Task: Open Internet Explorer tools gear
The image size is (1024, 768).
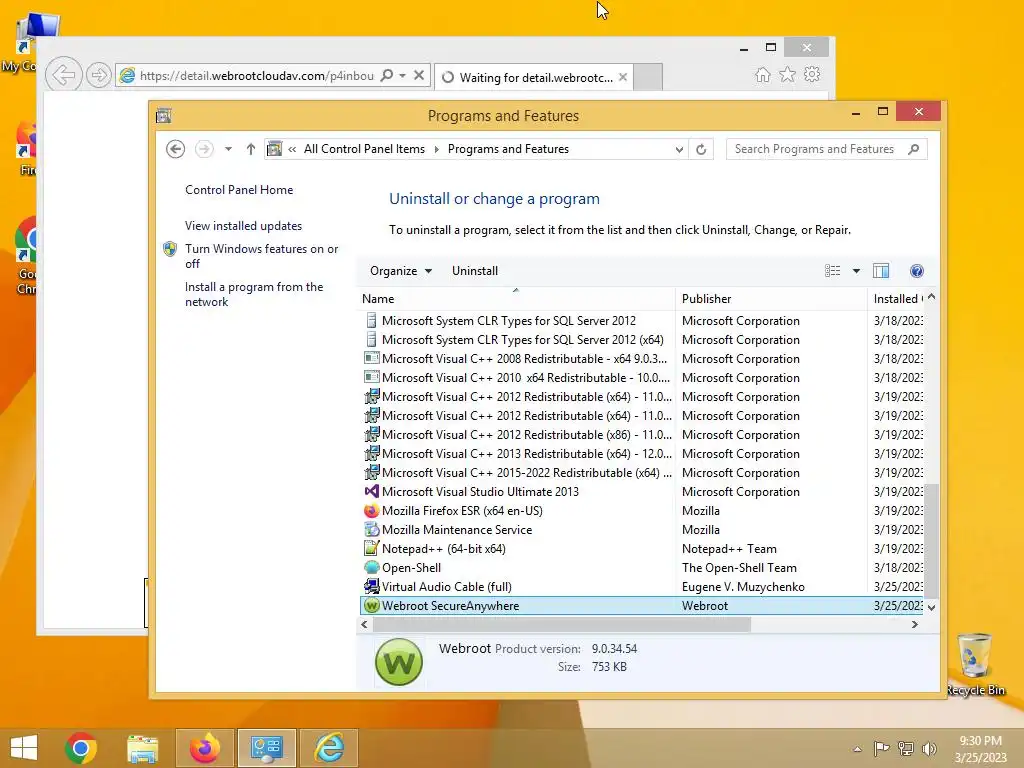Action: pos(812,74)
